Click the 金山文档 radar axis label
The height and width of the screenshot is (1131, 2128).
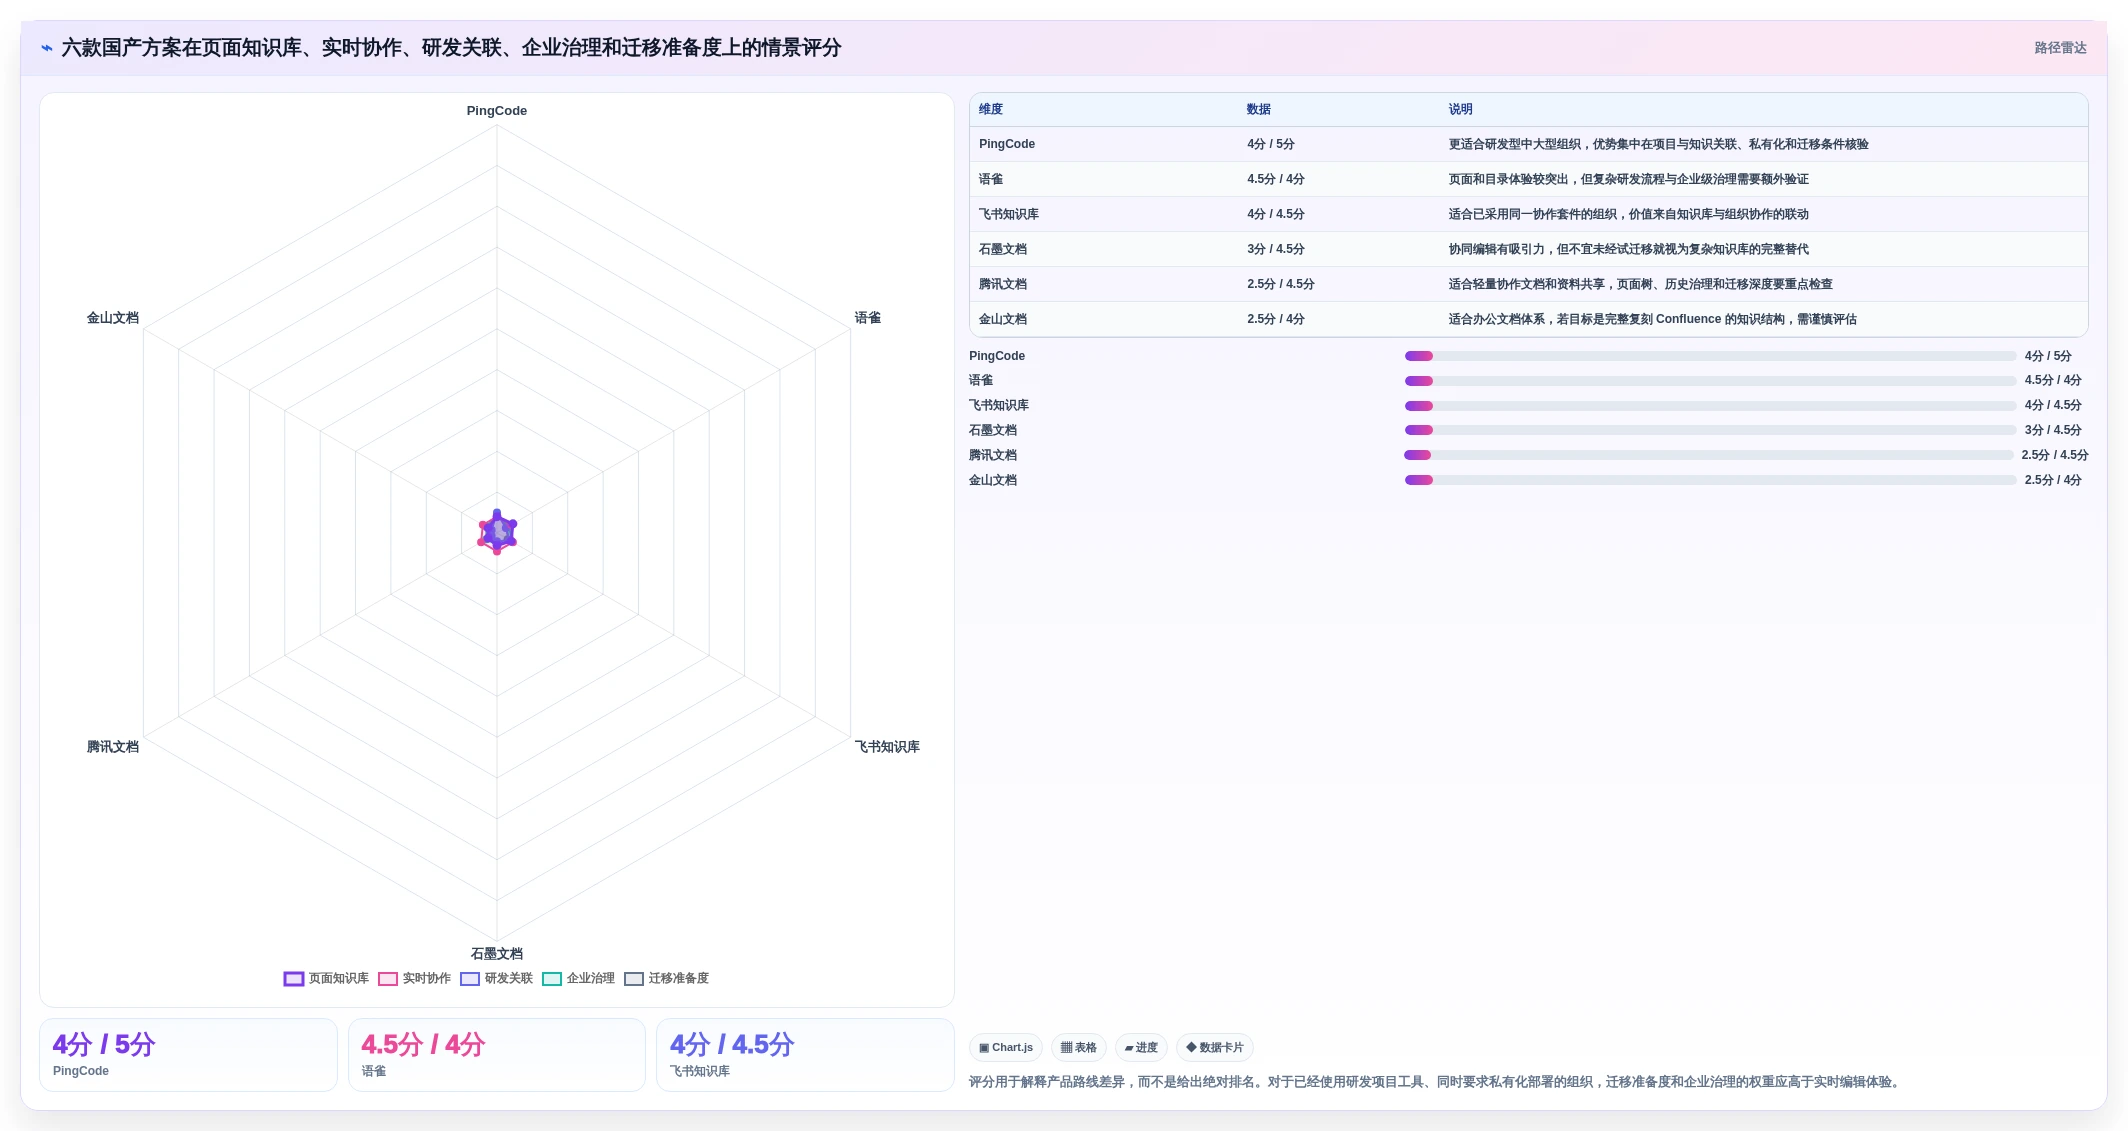pos(113,318)
